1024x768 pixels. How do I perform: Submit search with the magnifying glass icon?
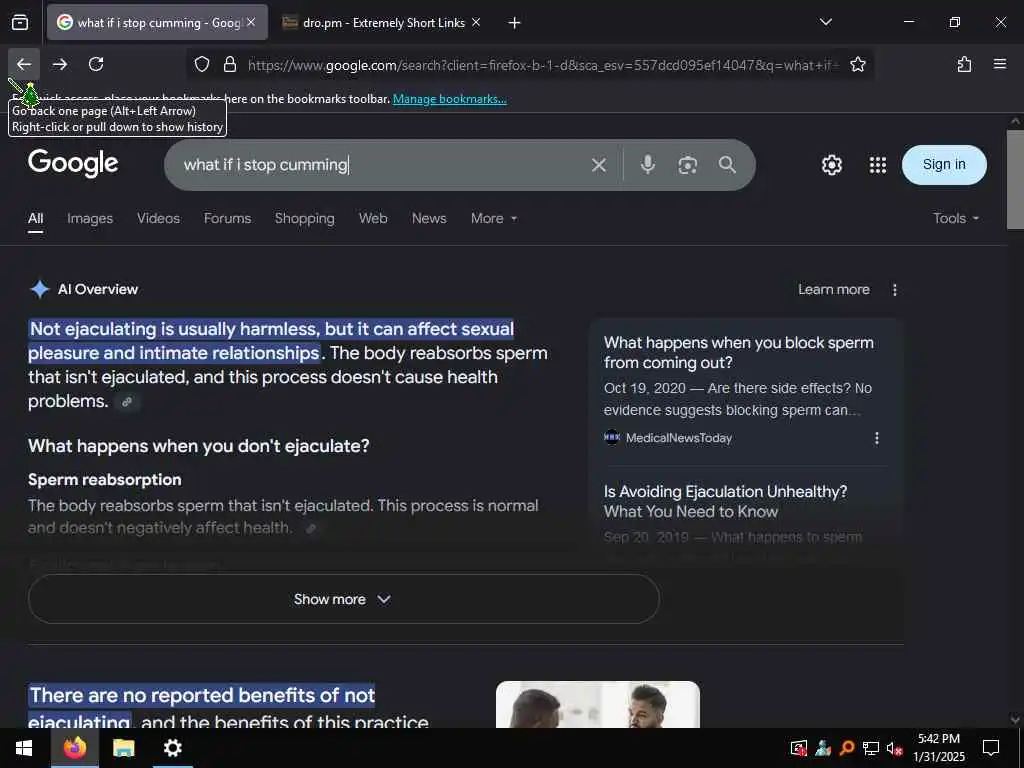(727, 165)
